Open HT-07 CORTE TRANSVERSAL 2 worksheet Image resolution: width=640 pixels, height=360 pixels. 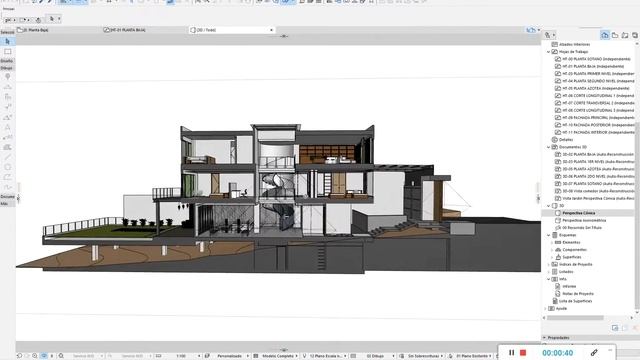point(594,103)
